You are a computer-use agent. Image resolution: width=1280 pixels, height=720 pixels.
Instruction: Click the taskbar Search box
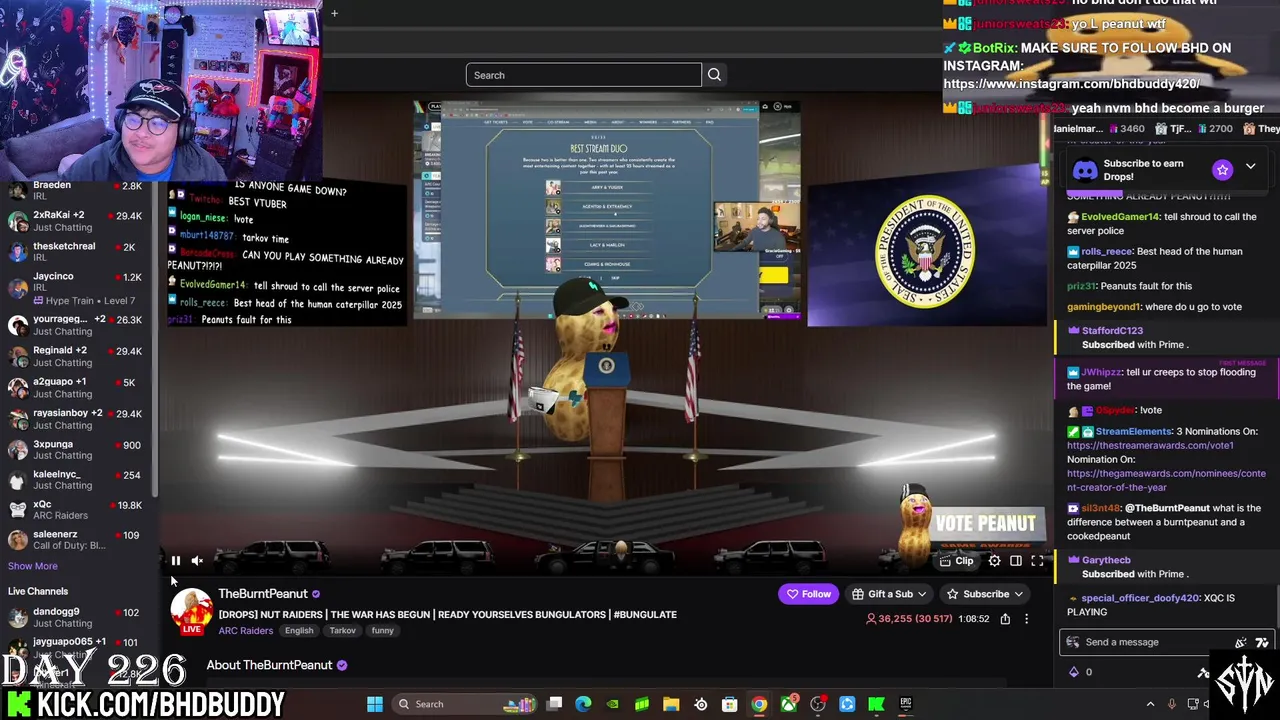465,704
